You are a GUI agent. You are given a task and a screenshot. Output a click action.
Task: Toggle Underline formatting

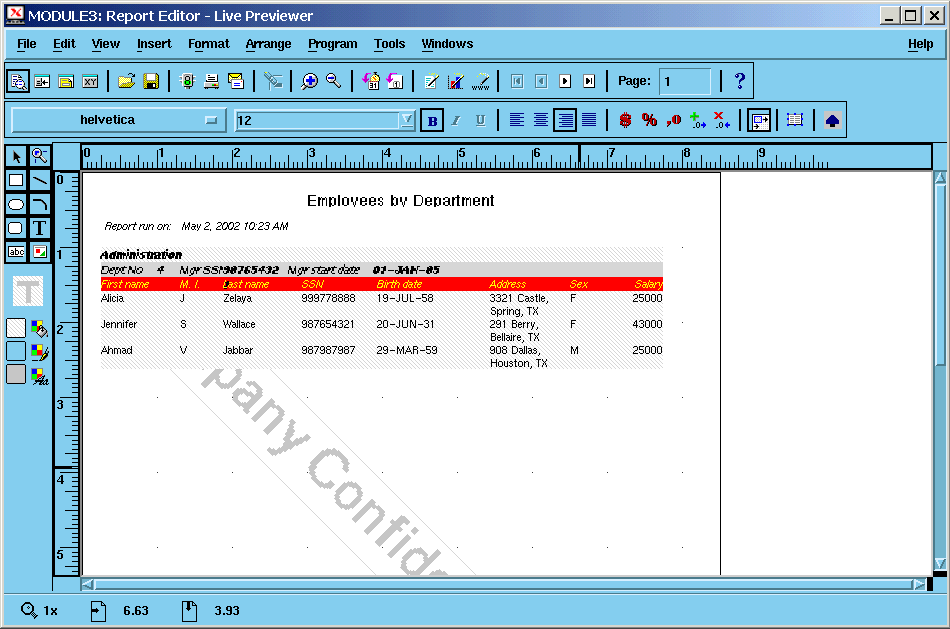point(480,121)
